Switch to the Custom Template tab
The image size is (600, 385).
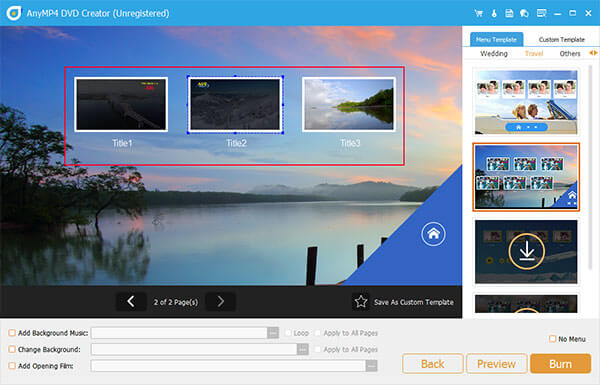pos(561,39)
